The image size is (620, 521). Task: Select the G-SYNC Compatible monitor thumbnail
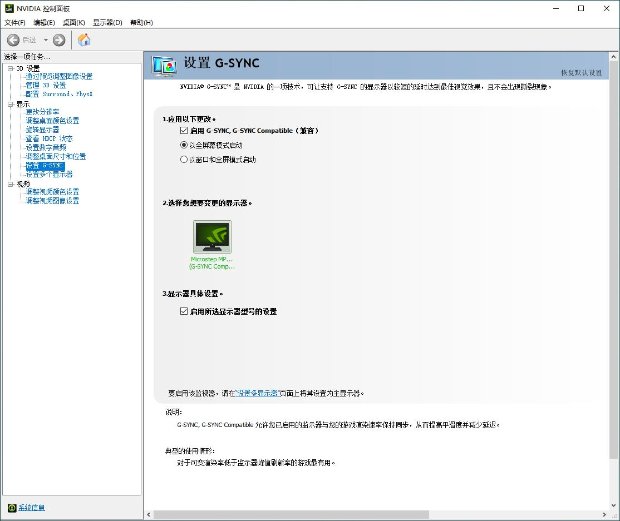[x=212, y=237]
